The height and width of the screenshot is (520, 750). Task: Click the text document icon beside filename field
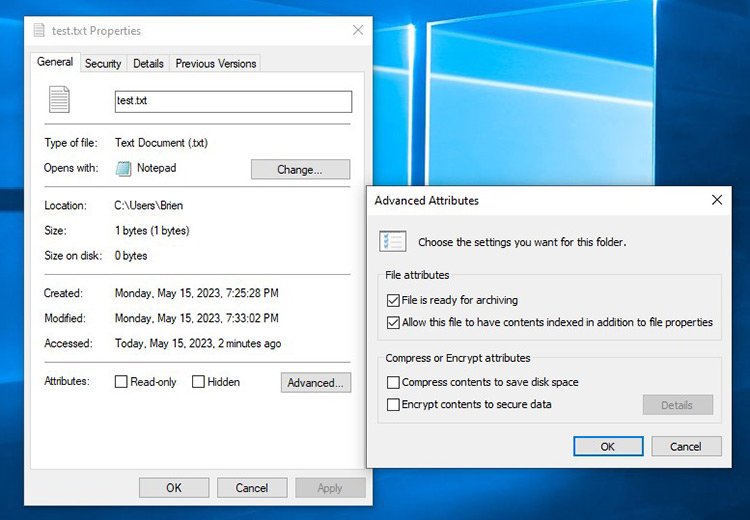[x=60, y=100]
